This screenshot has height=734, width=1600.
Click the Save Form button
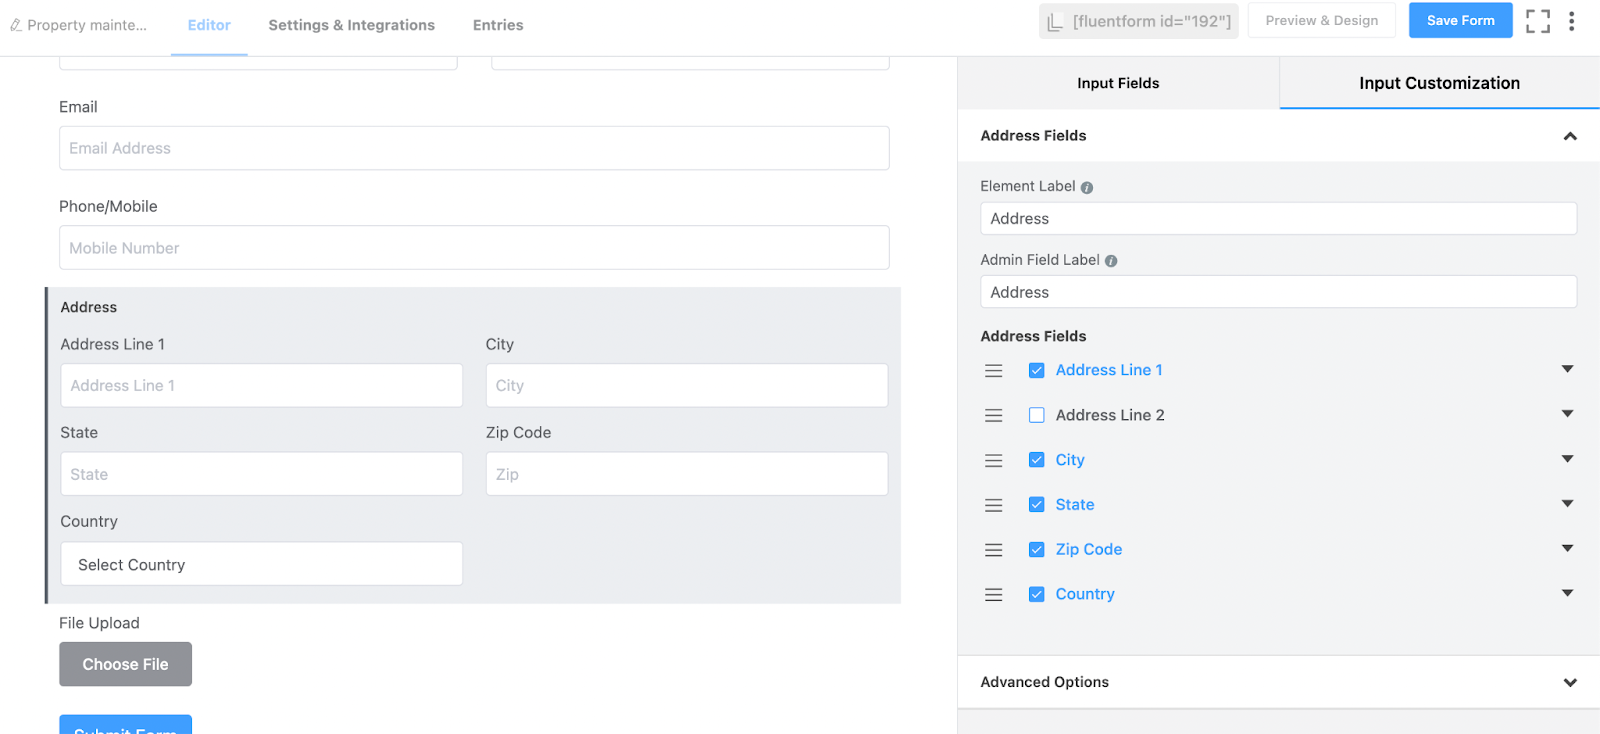(x=1460, y=20)
